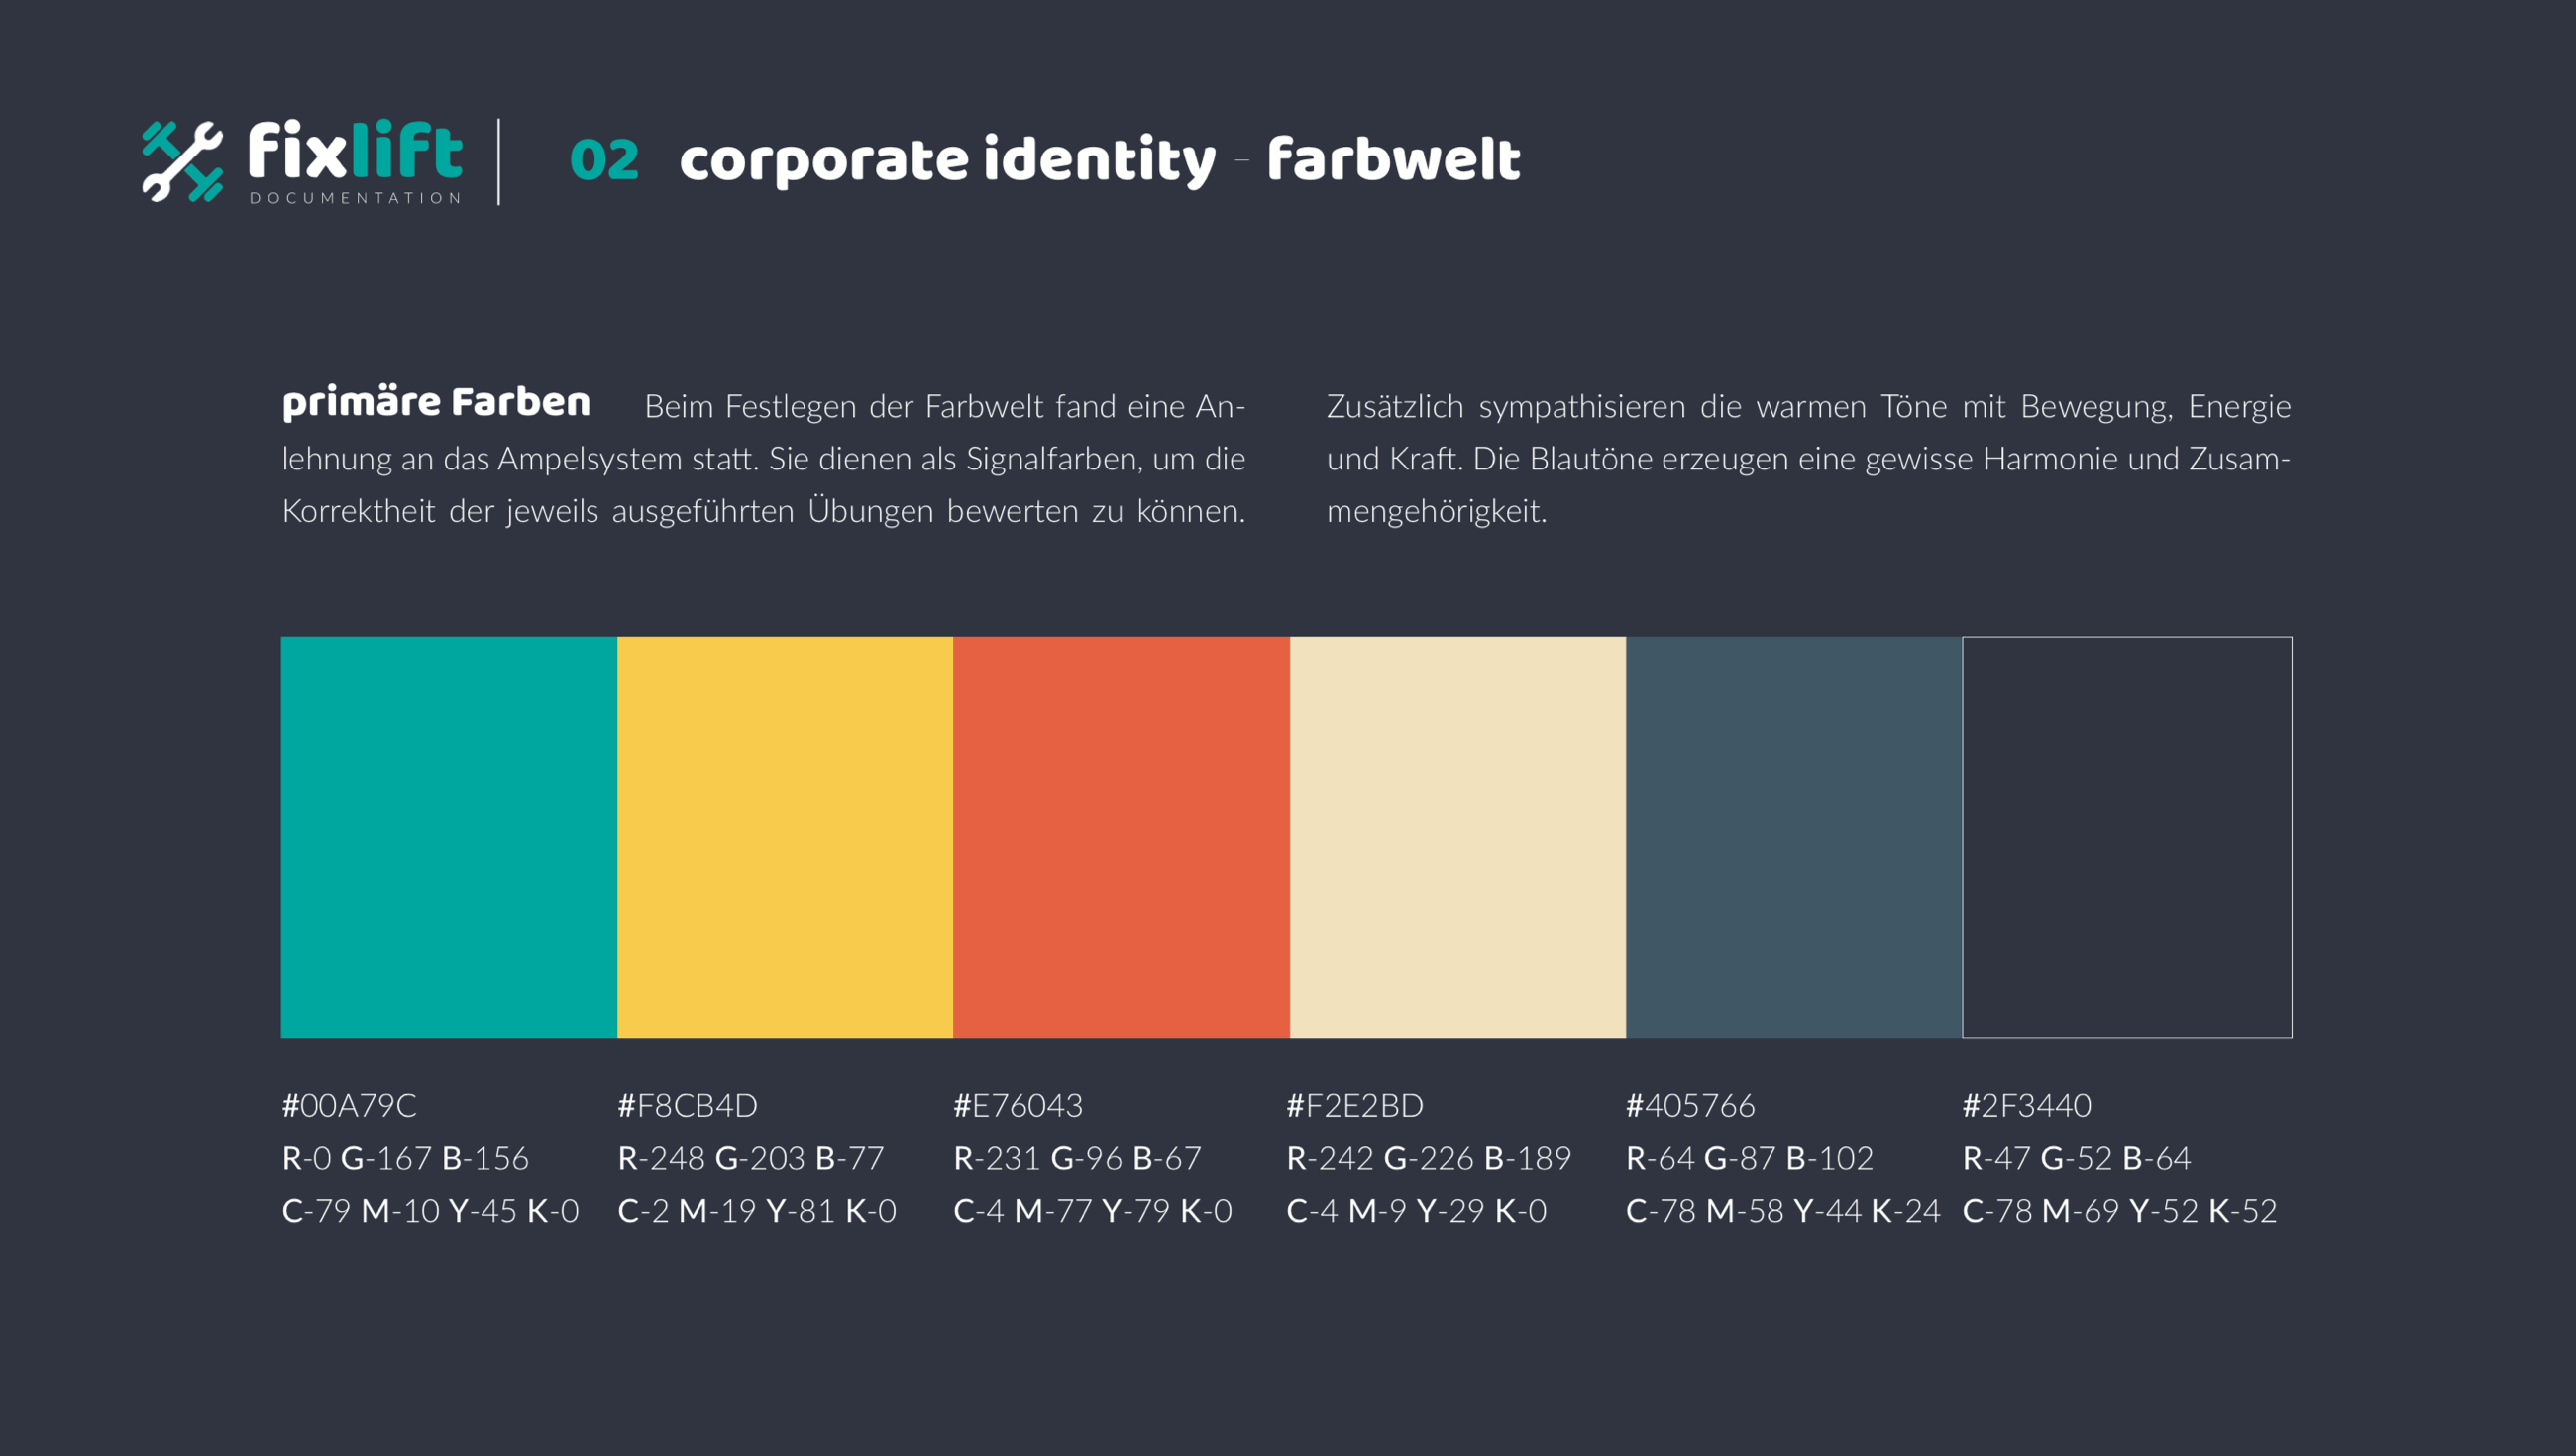
Task: Click the corporate identity heading
Action: (948, 160)
